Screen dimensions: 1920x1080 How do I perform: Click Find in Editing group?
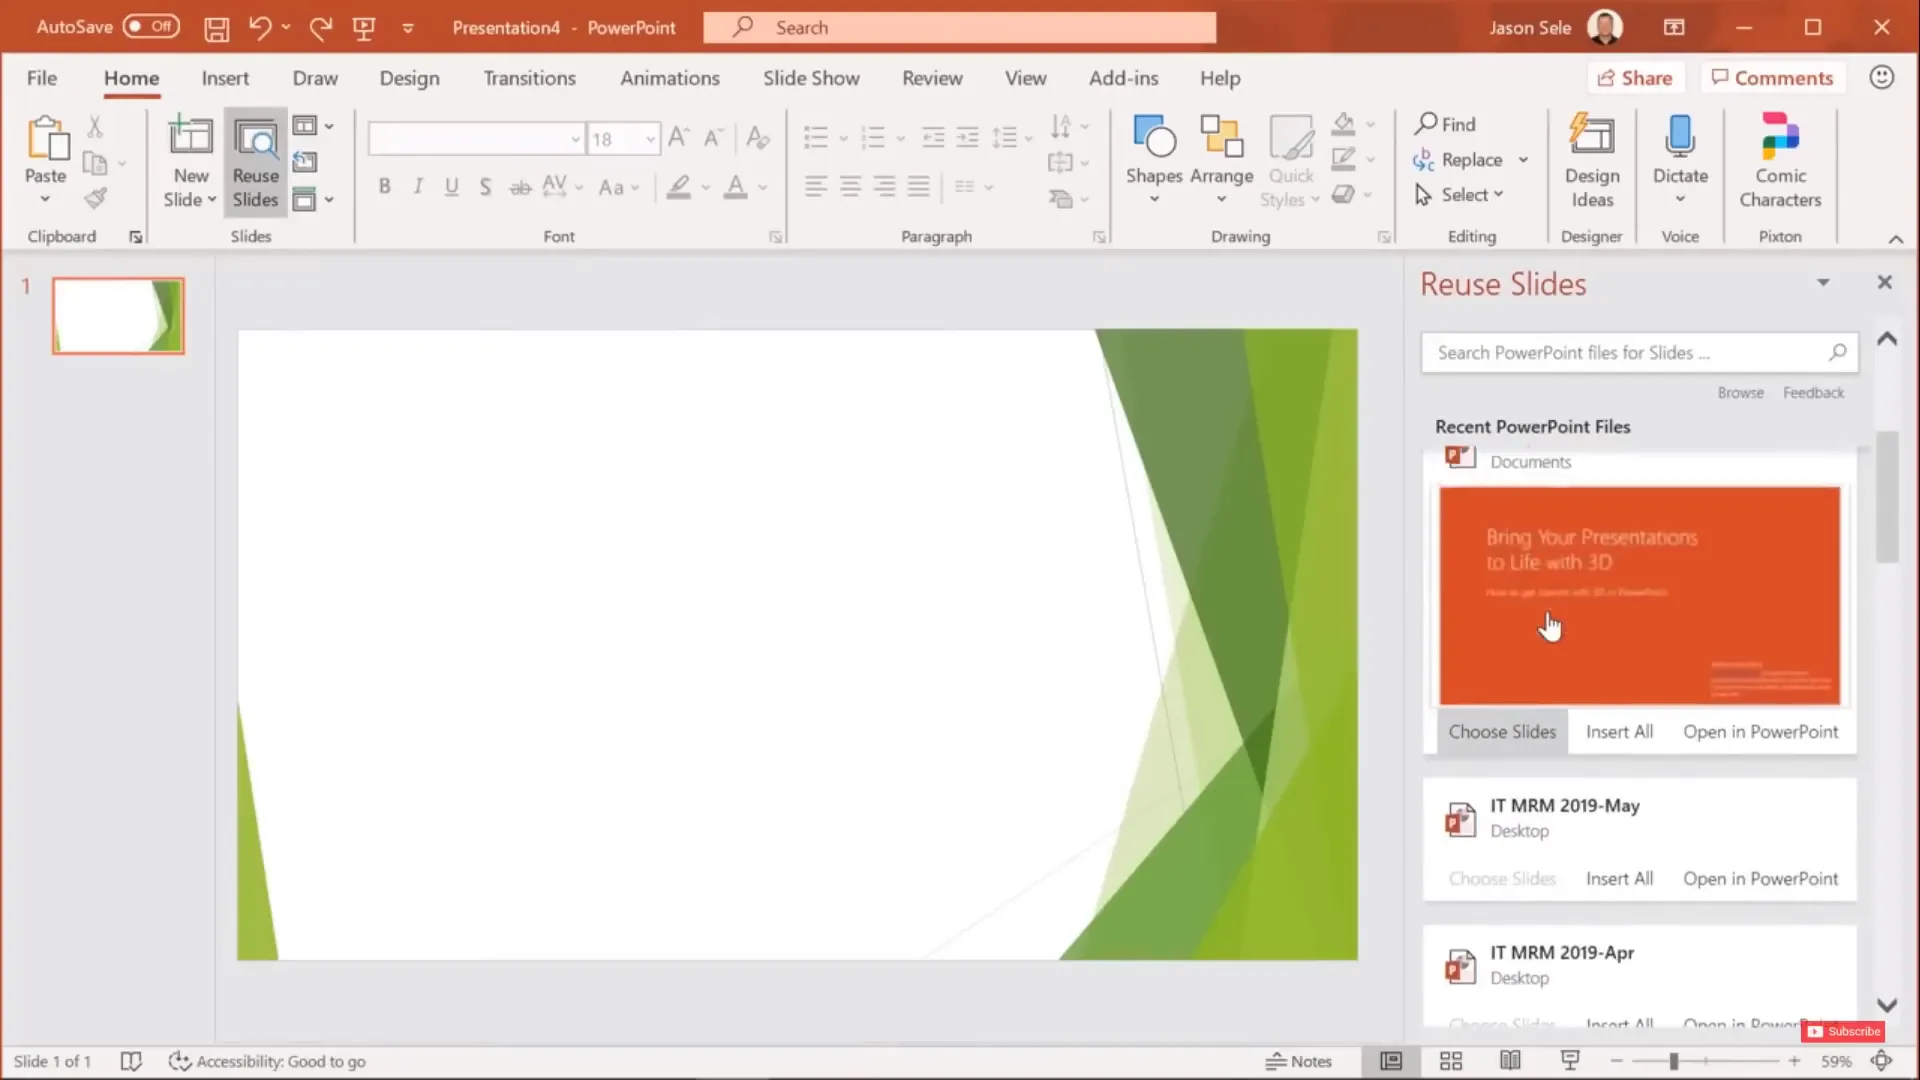pos(1446,124)
